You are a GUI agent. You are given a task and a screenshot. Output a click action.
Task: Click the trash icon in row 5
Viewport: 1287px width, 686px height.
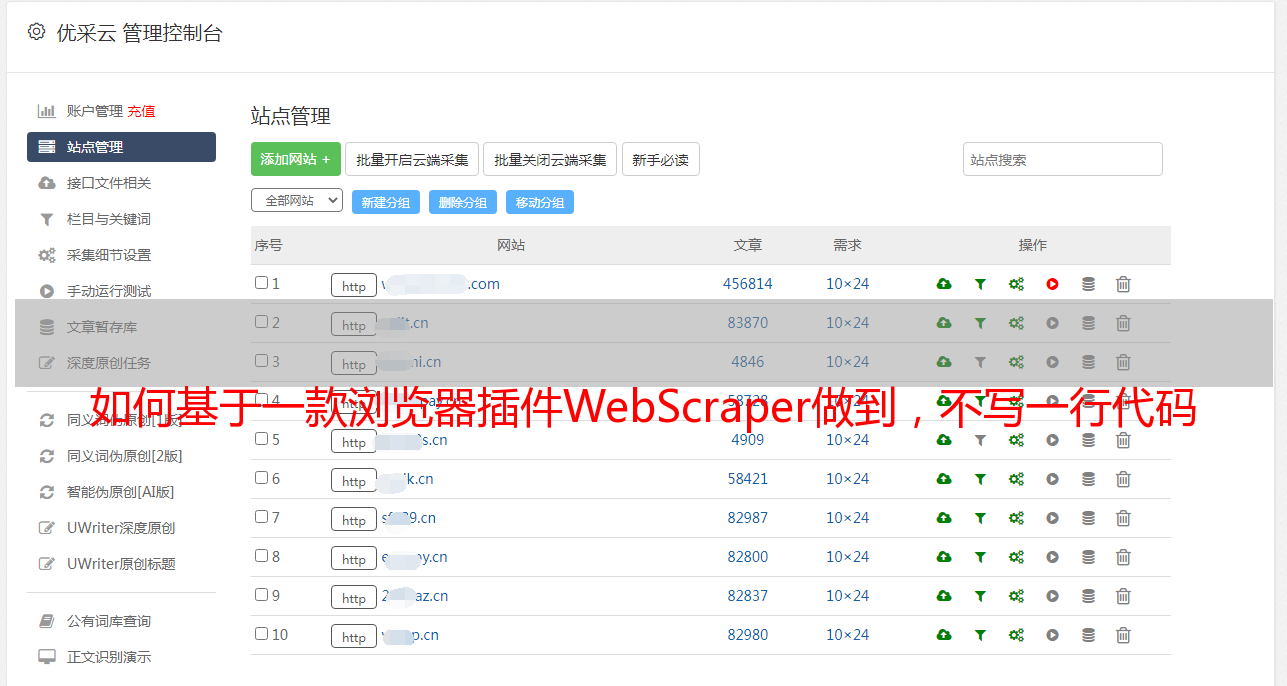coord(1123,440)
